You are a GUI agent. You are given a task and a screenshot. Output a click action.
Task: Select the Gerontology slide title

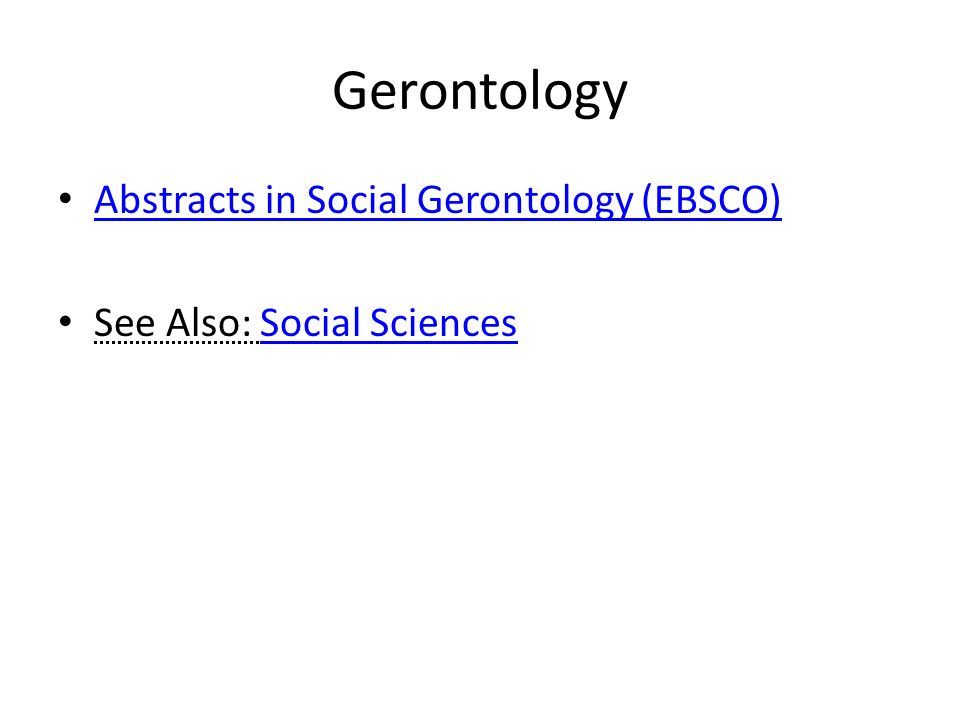click(x=480, y=92)
